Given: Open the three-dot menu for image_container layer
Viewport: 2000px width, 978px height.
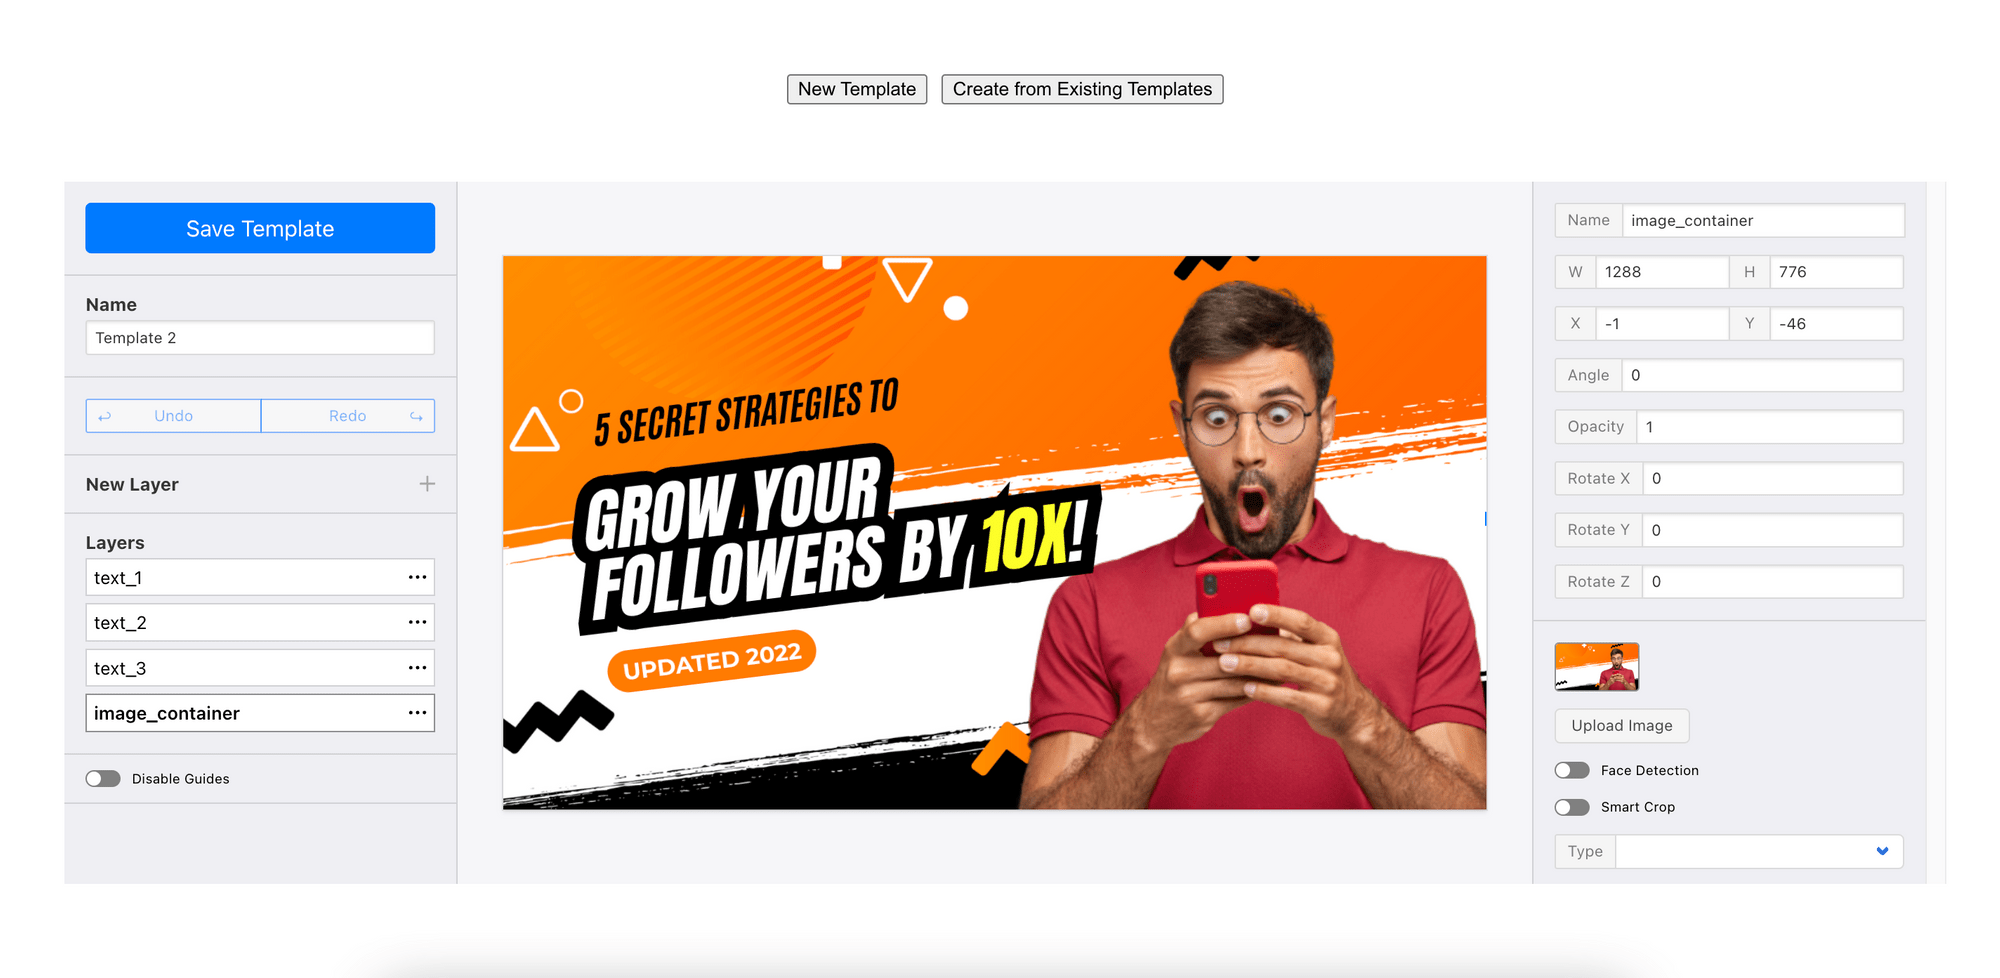Looking at the screenshot, I should [417, 713].
